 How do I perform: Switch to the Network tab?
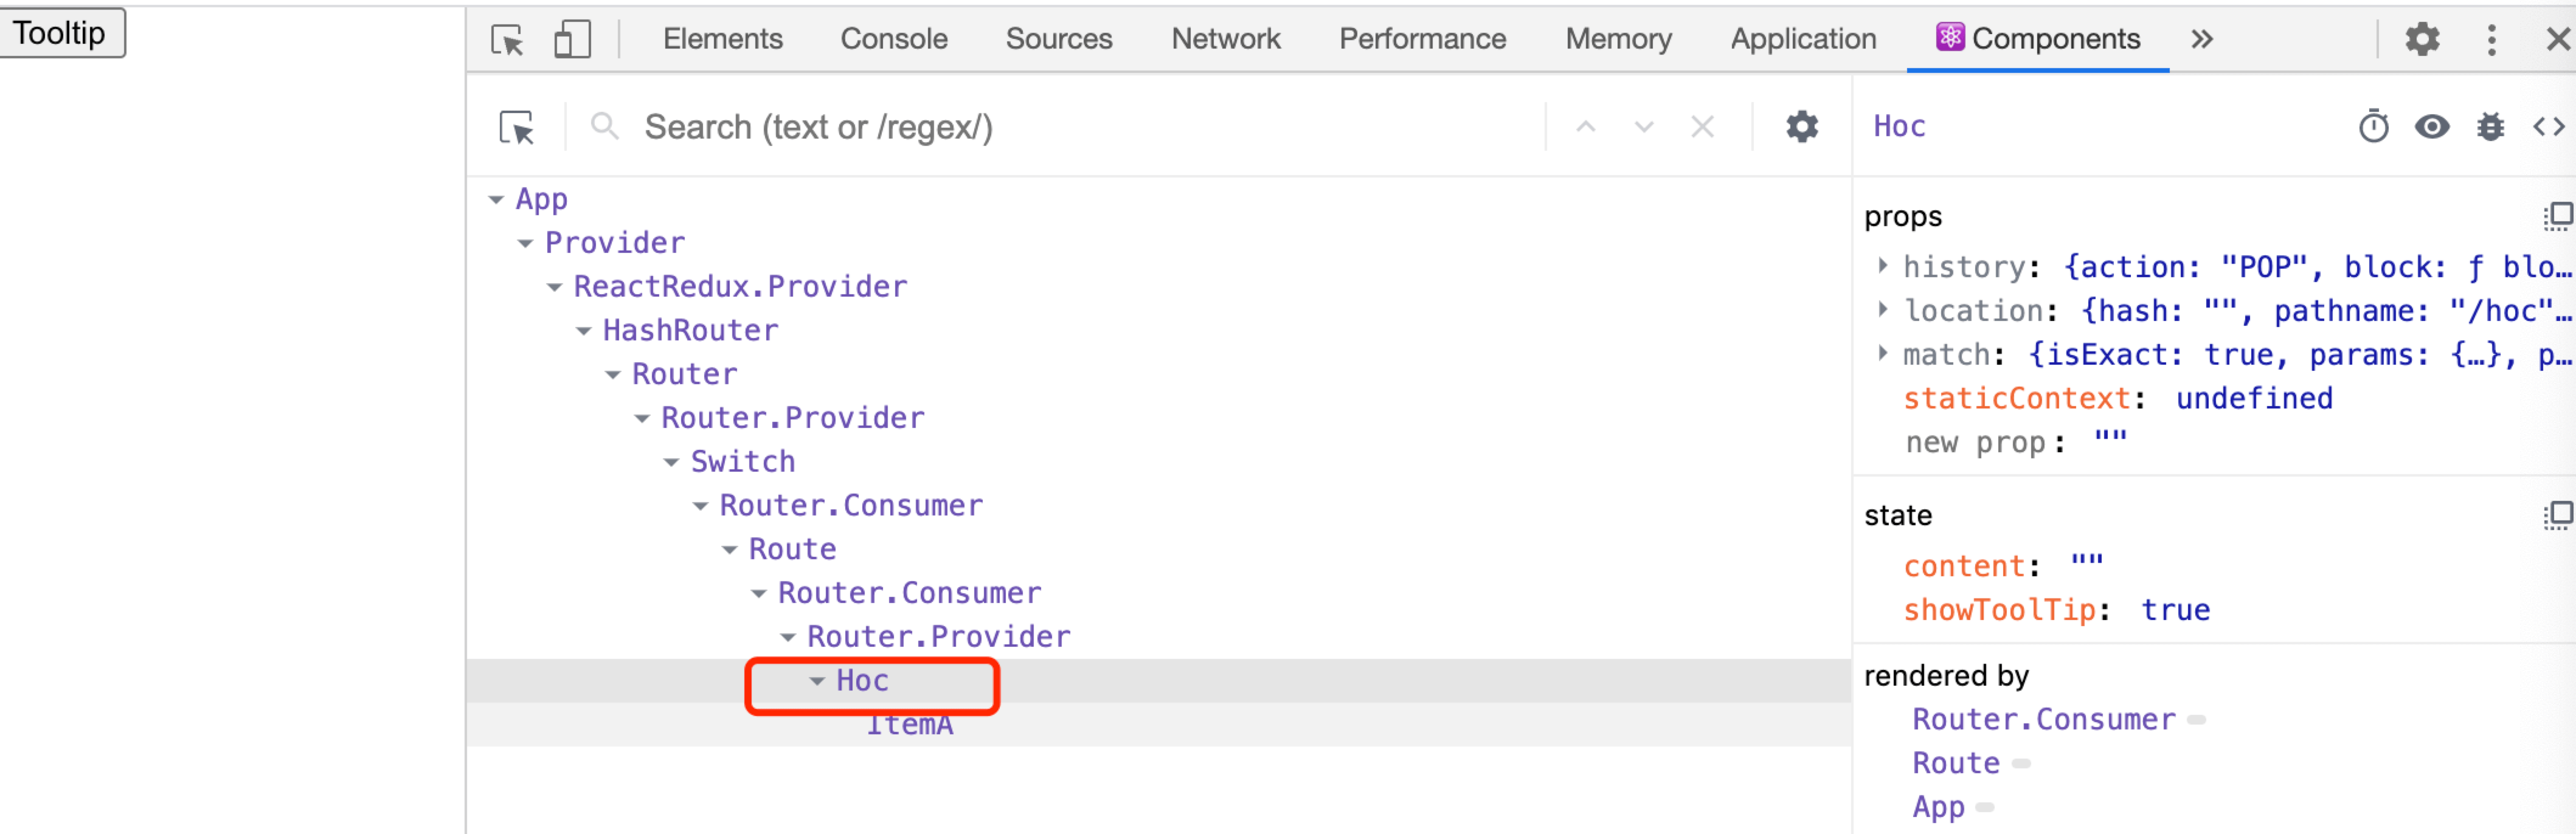1225,39
